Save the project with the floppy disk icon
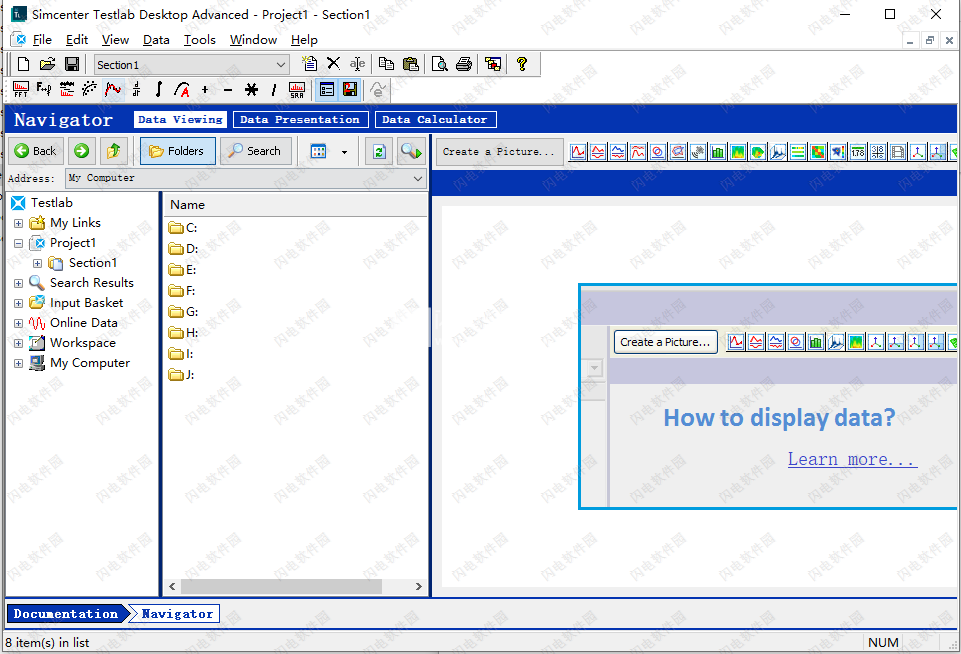961x654 pixels. 72,64
